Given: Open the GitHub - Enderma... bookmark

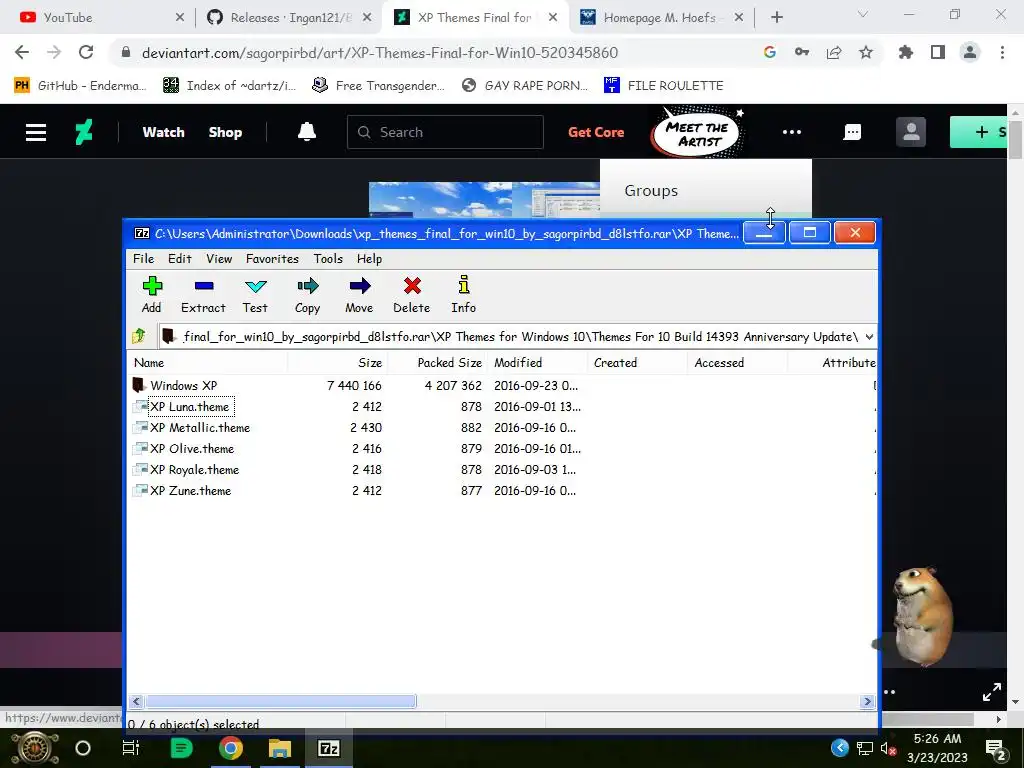Looking at the screenshot, I should pos(80,86).
